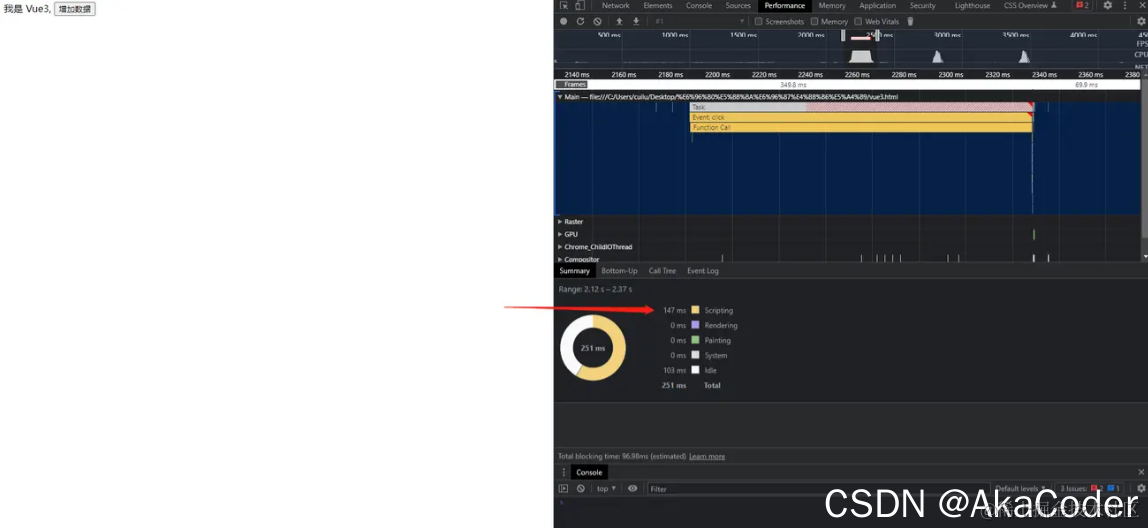Click the Learn more link
Image resolution: width=1148 pixels, height=528 pixels.
click(707, 456)
